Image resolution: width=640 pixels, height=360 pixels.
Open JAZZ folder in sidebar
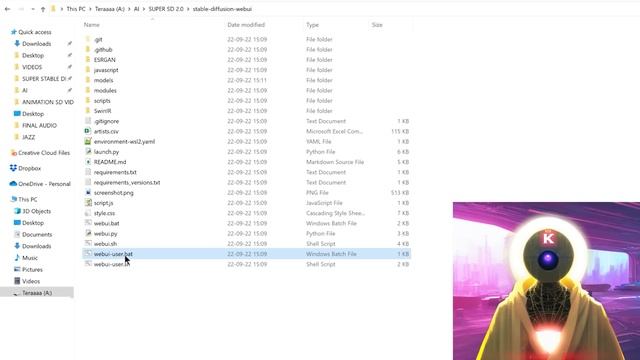[28, 137]
